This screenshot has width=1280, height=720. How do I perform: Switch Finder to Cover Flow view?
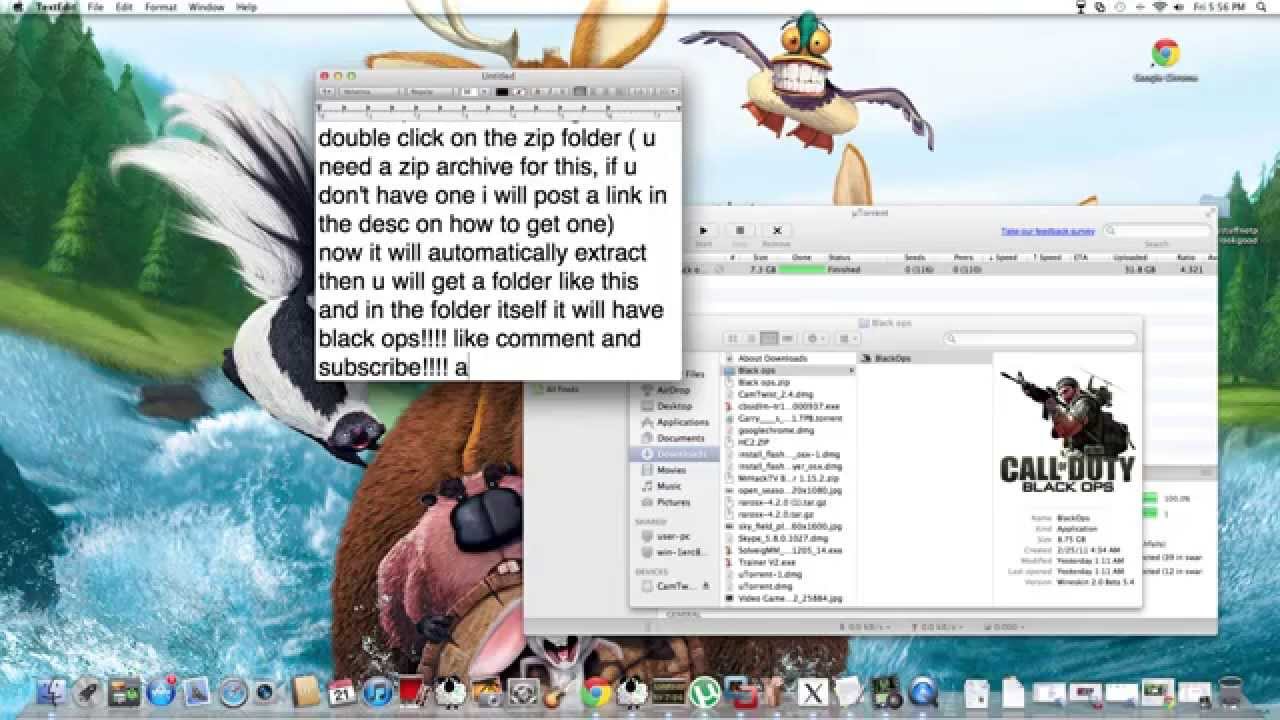pos(787,339)
